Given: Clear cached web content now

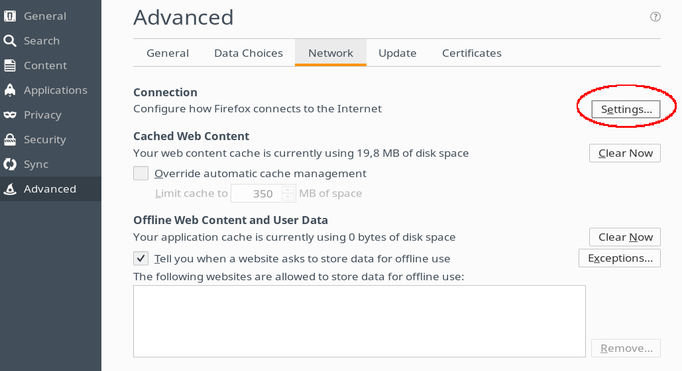Looking at the screenshot, I should (625, 153).
